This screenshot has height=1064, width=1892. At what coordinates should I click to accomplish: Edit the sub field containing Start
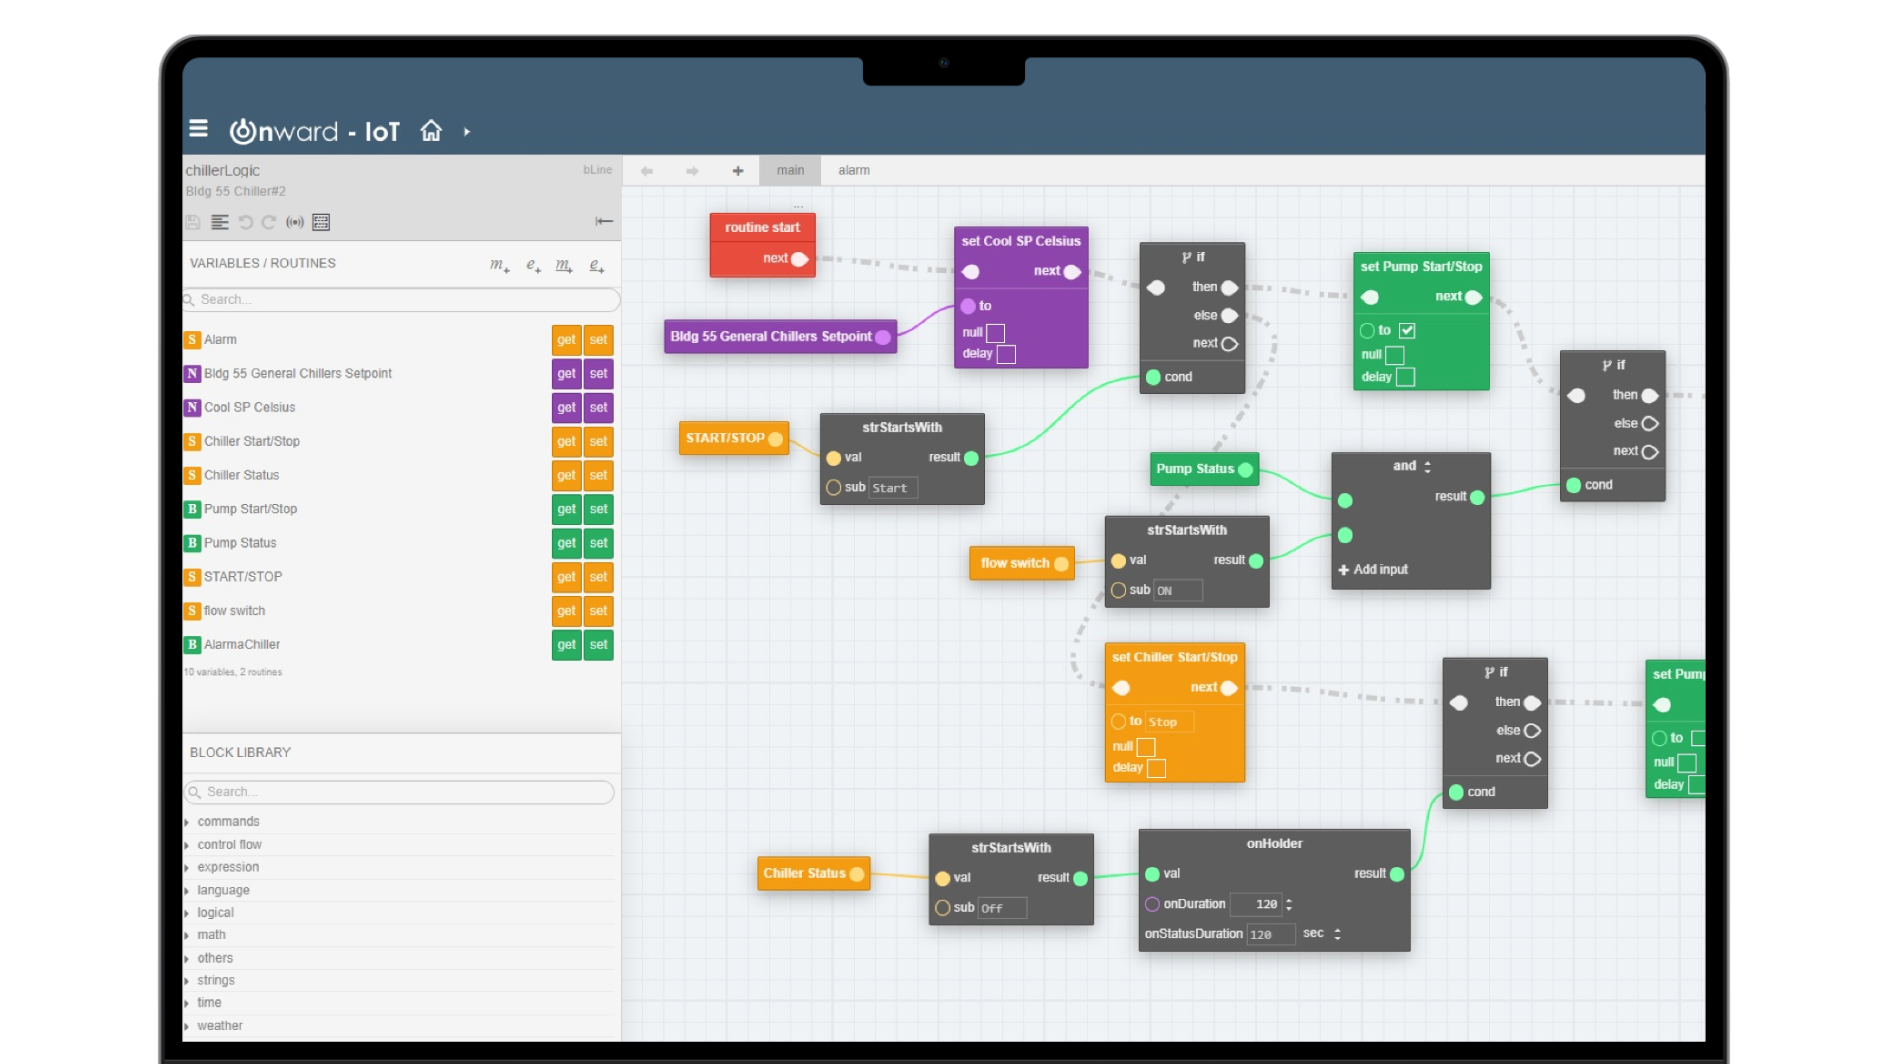(x=893, y=488)
